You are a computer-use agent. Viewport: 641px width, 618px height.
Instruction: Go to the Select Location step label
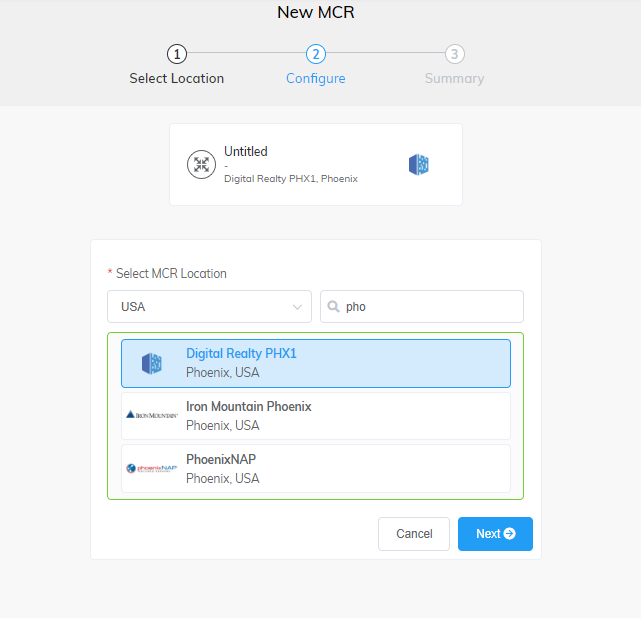click(x=177, y=78)
